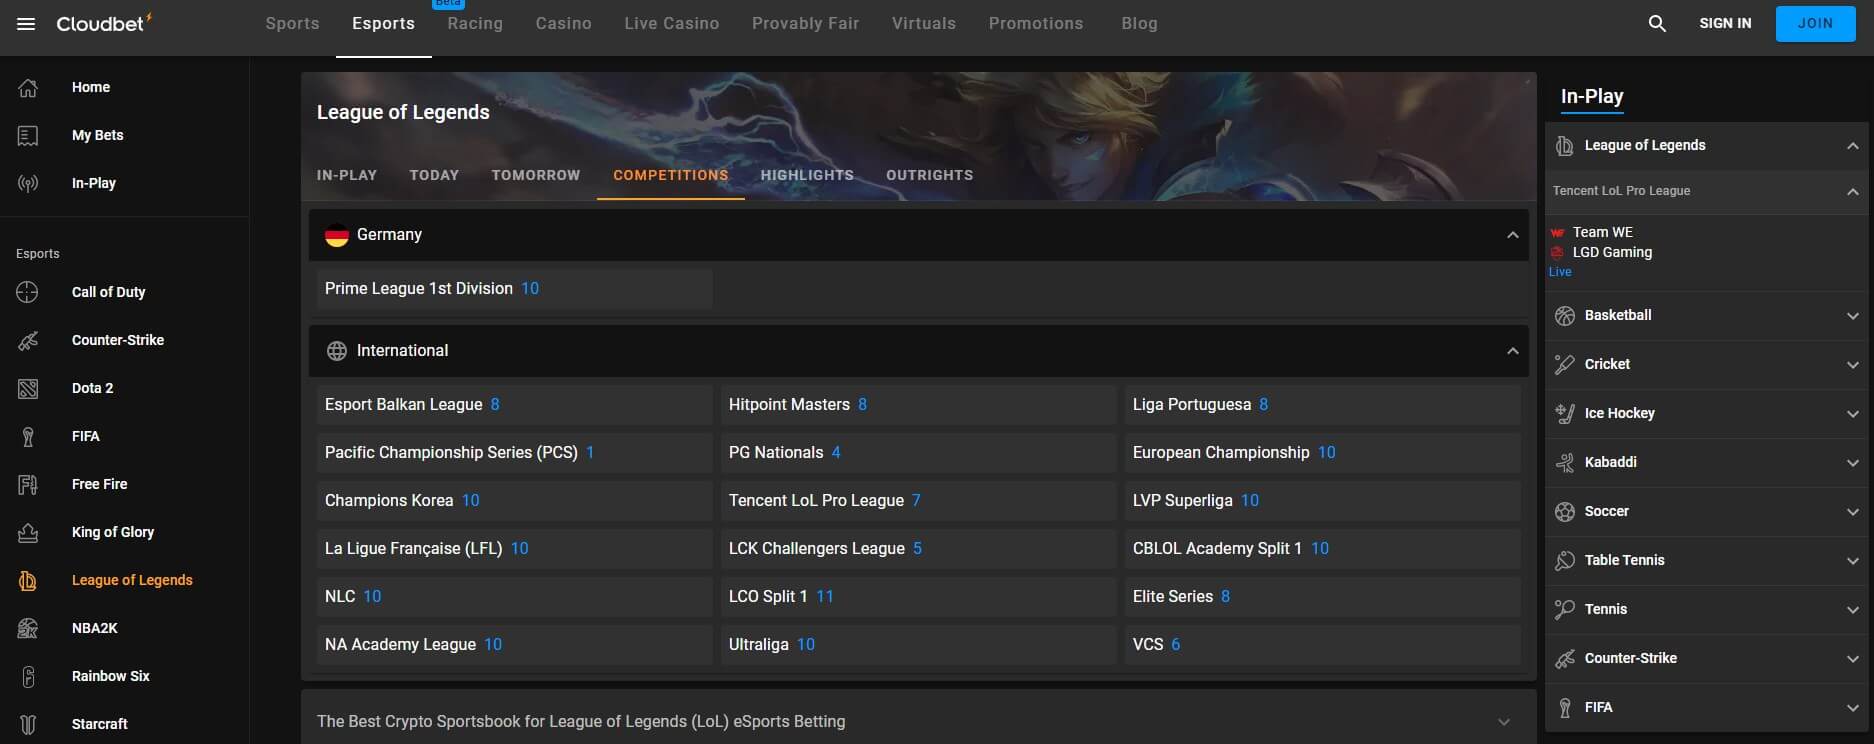Screen dimensions: 1874x744
Task: Open Virtuals in the top navigation
Action: click(924, 23)
